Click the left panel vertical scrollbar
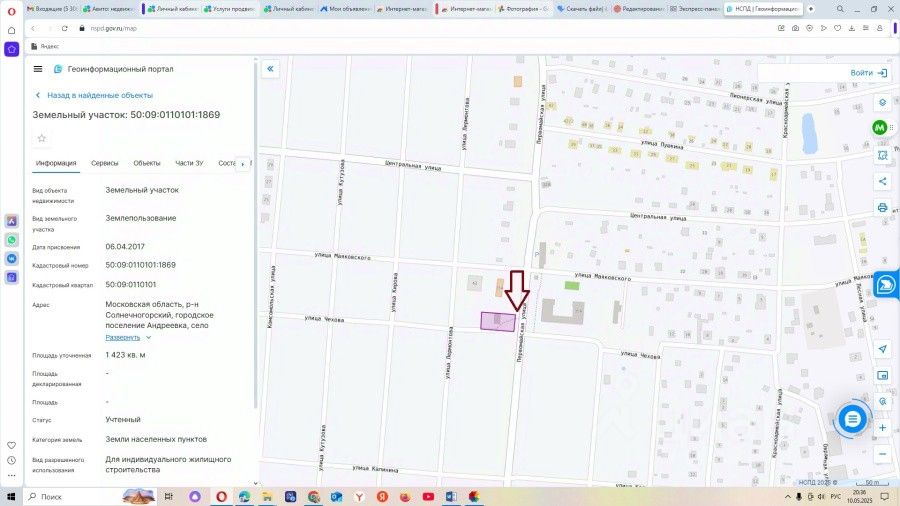The height and width of the screenshot is (506, 900). (x=255, y=235)
